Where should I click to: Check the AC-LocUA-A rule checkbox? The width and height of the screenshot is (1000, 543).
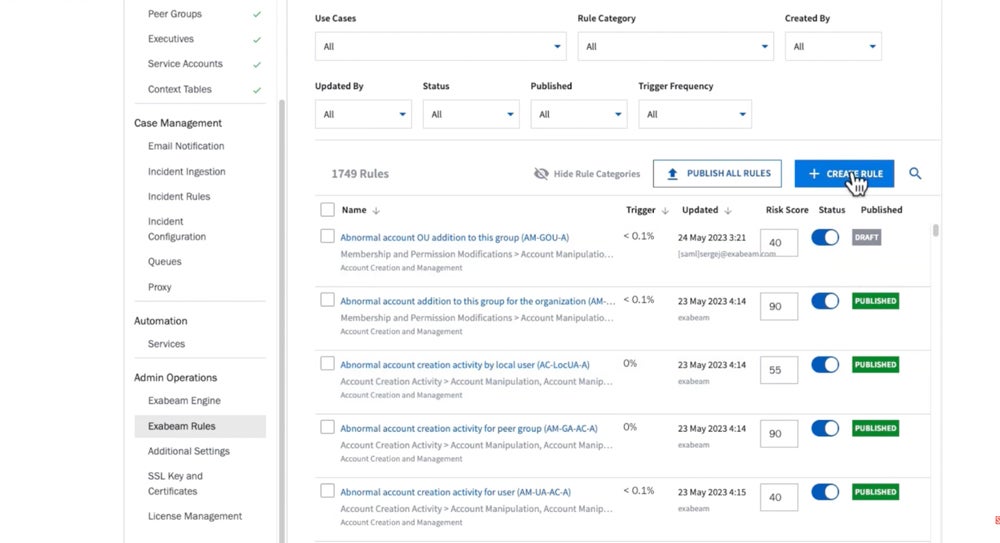click(327, 364)
